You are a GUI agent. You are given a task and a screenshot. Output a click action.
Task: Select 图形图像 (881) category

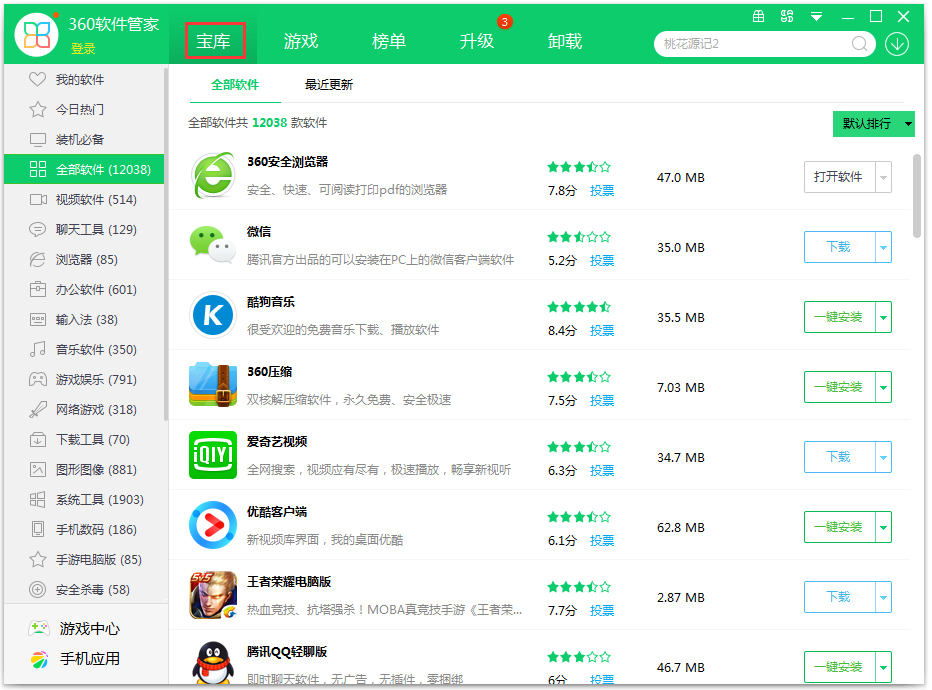[x=84, y=470]
